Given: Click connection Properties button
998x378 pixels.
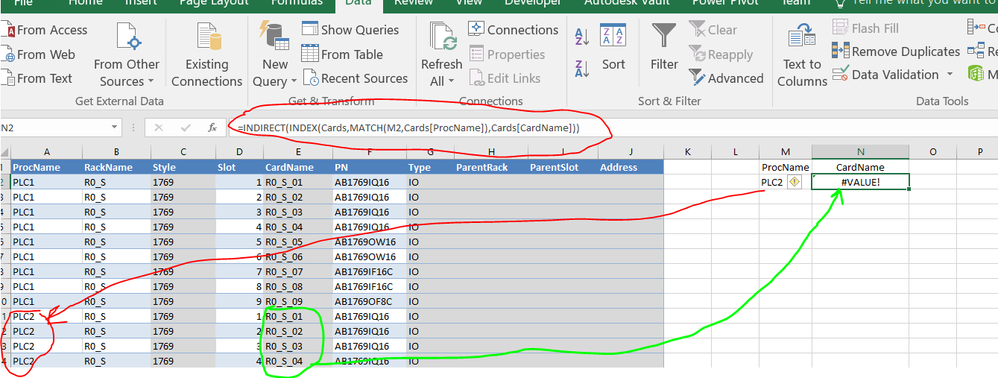Looking at the screenshot, I should point(507,55).
